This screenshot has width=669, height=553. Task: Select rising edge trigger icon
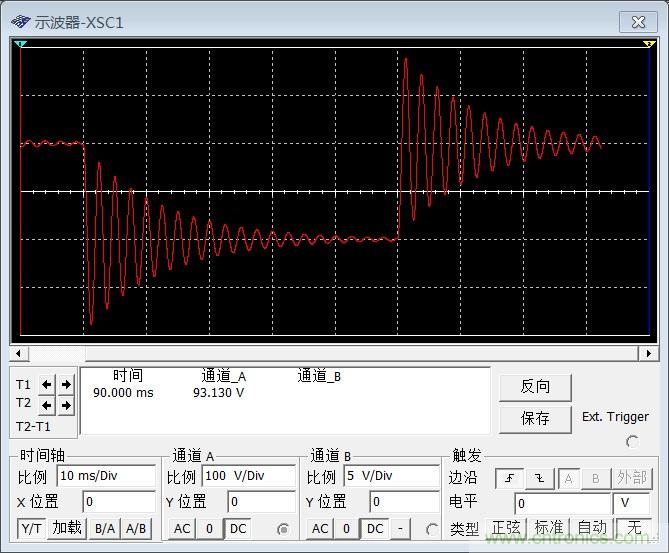pos(509,478)
